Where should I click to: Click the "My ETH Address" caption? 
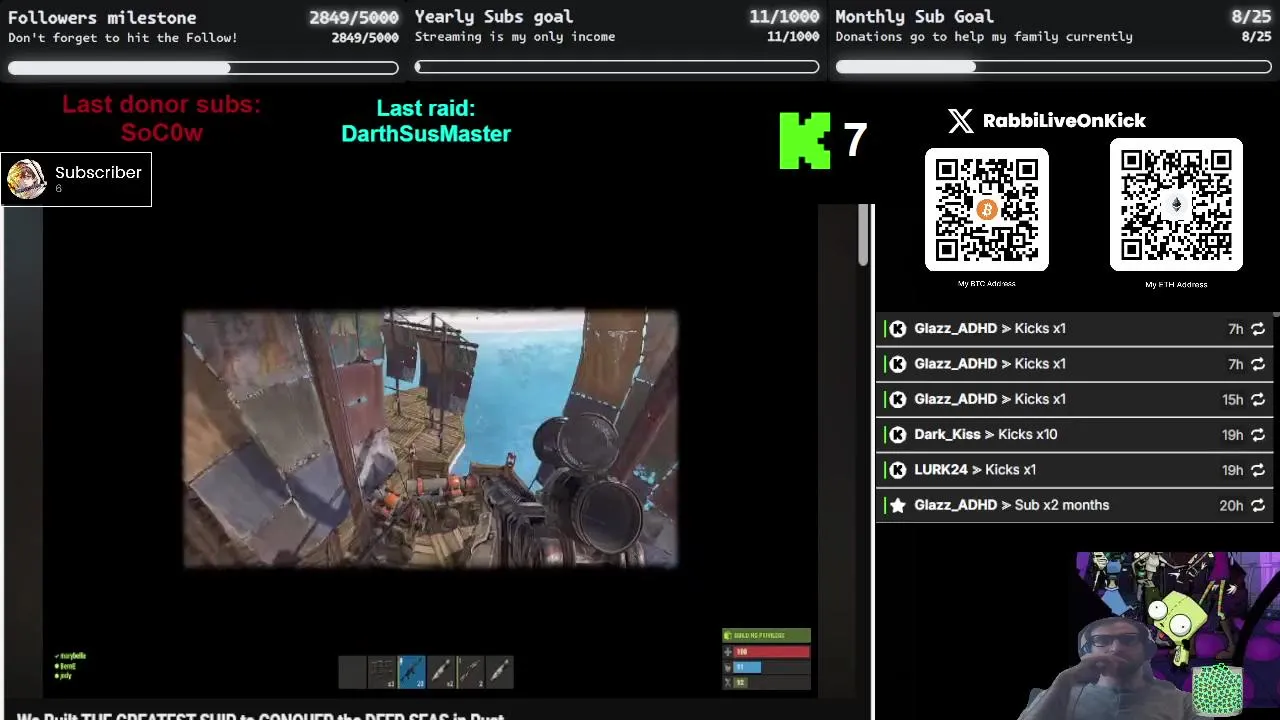pos(1176,285)
